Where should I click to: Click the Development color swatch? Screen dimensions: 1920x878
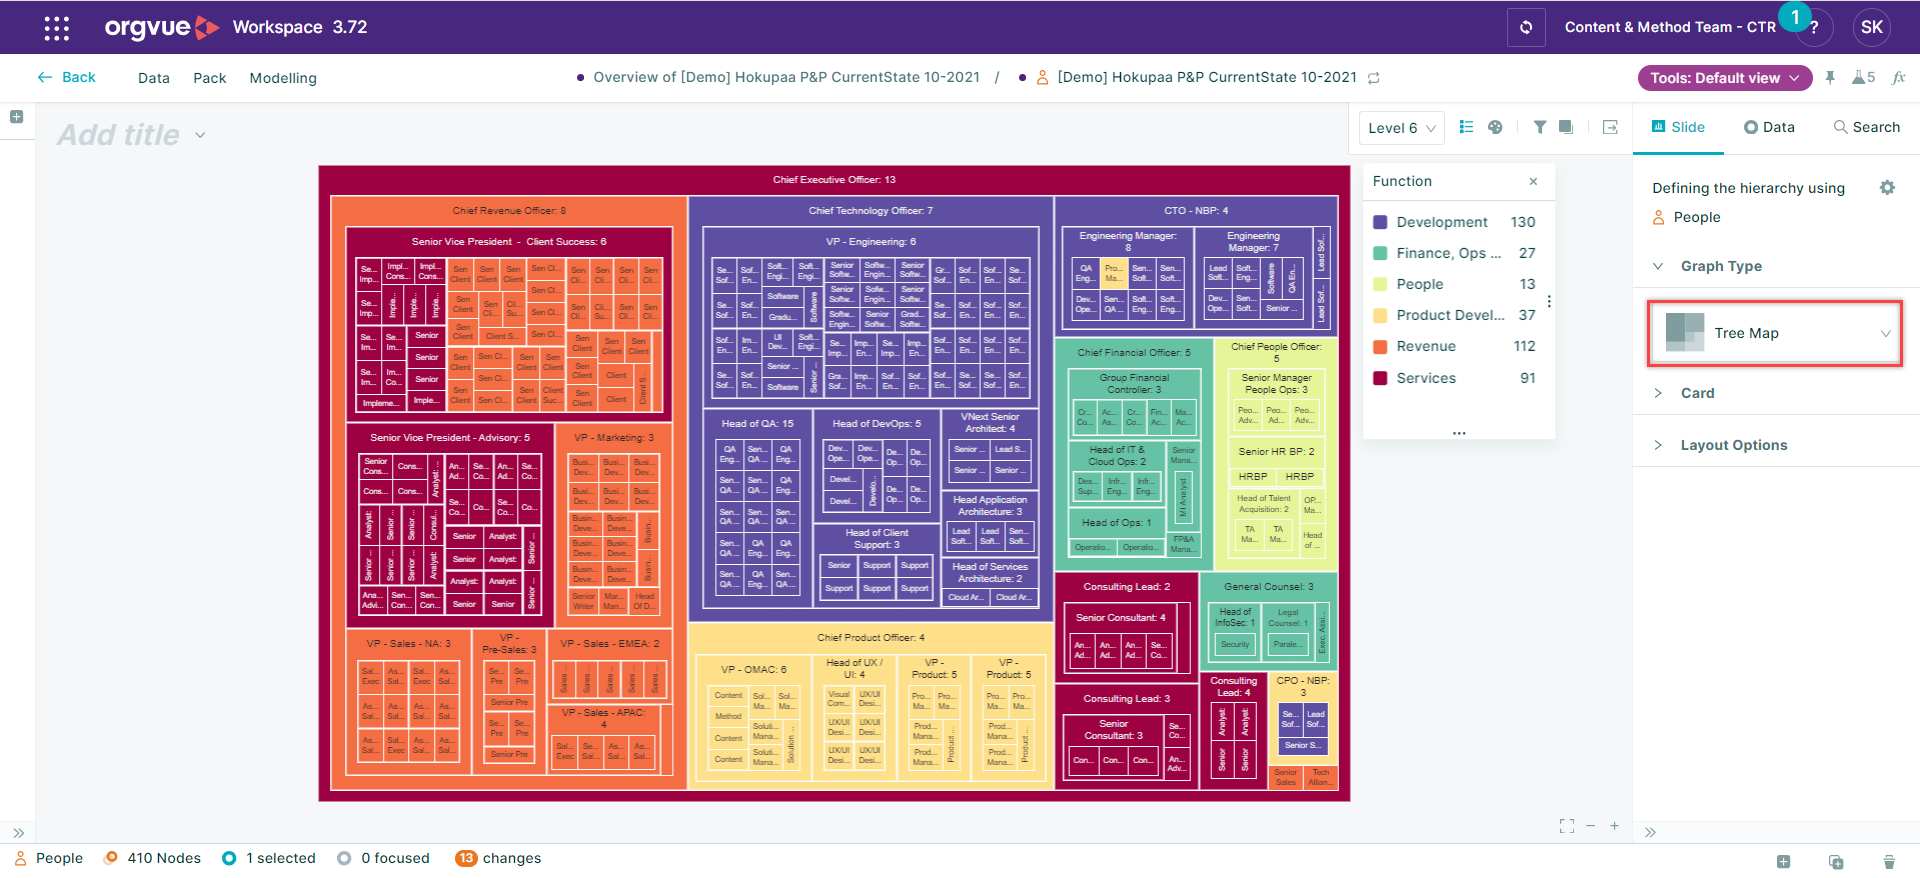(x=1380, y=222)
